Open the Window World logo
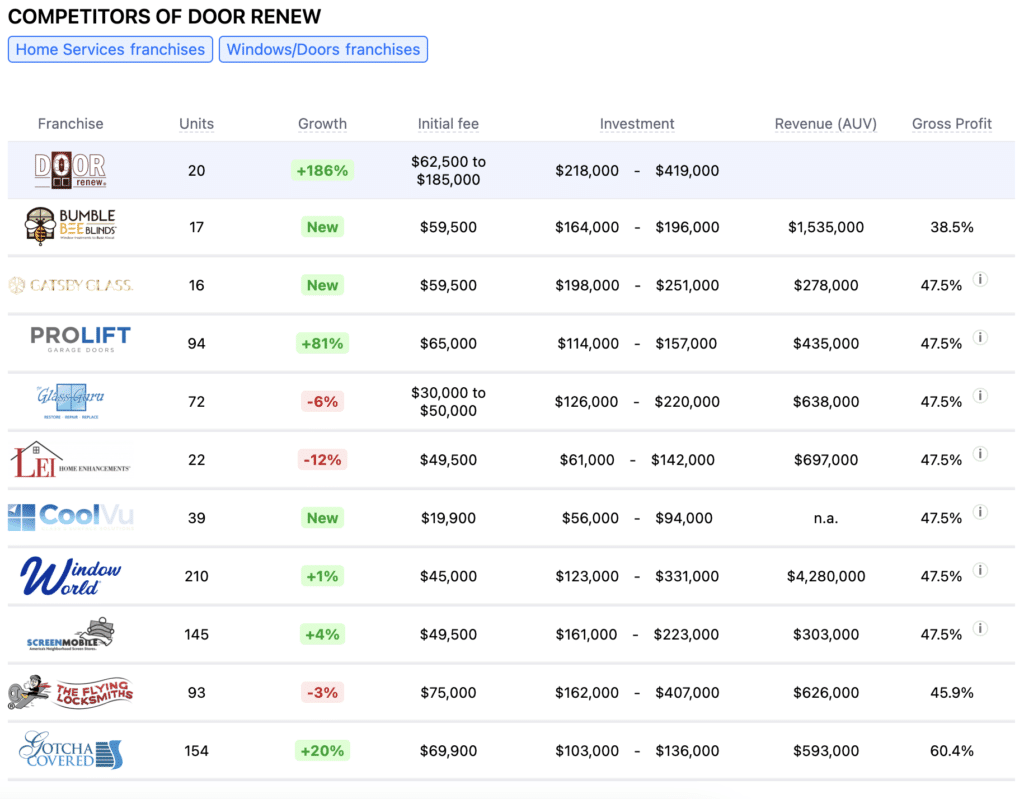The image size is (1024, 799). [71, 576]
